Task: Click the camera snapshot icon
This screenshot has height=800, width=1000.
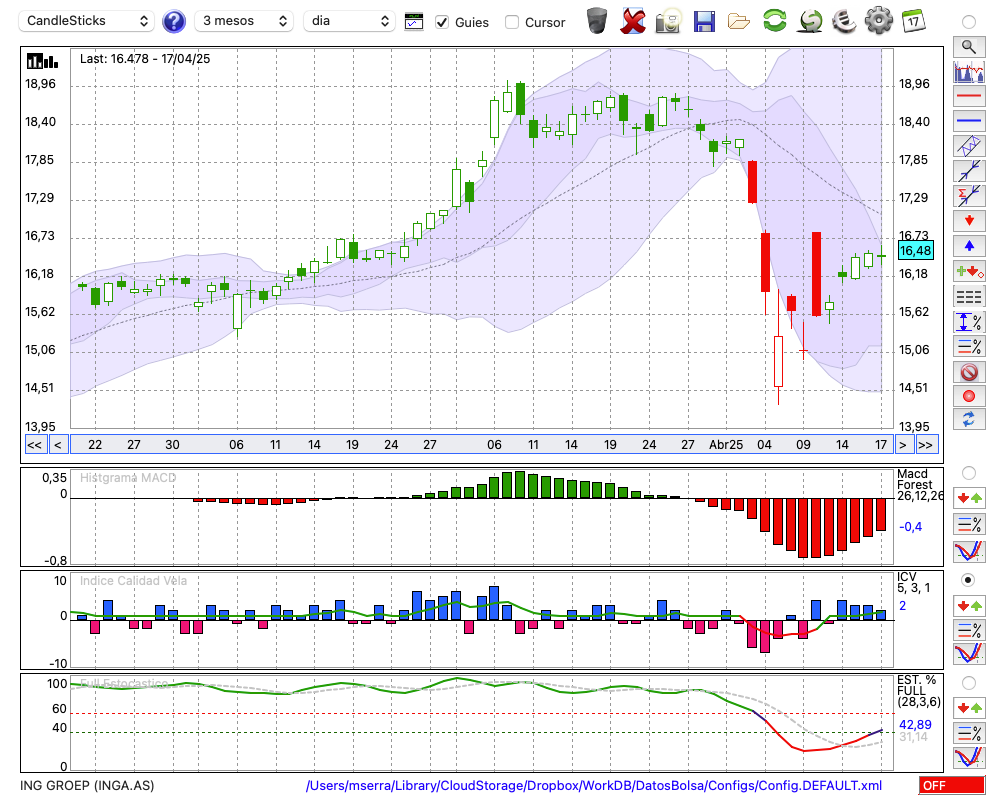Action: 668,21
